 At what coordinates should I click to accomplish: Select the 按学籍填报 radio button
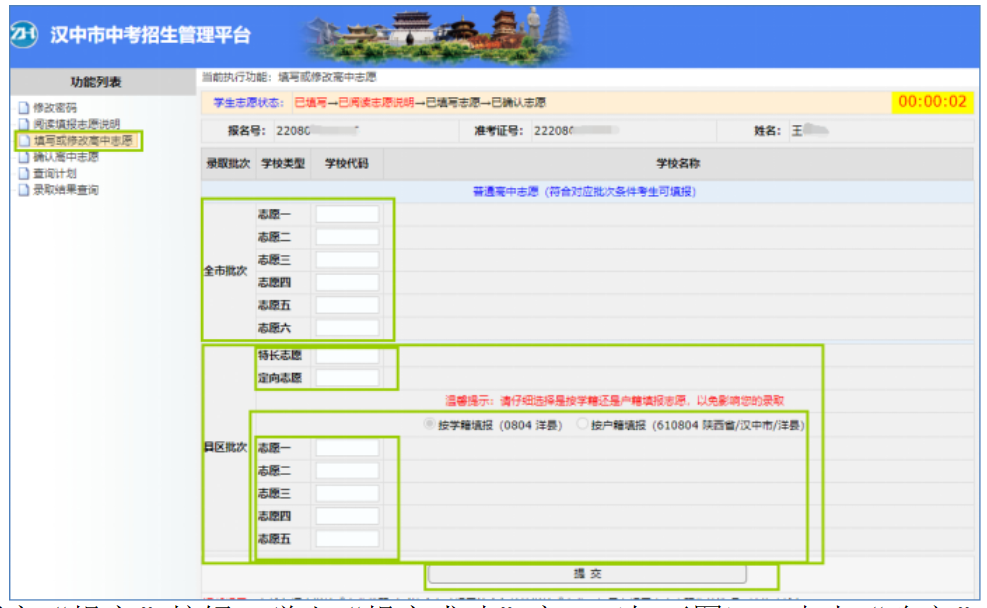coord(431,425)
